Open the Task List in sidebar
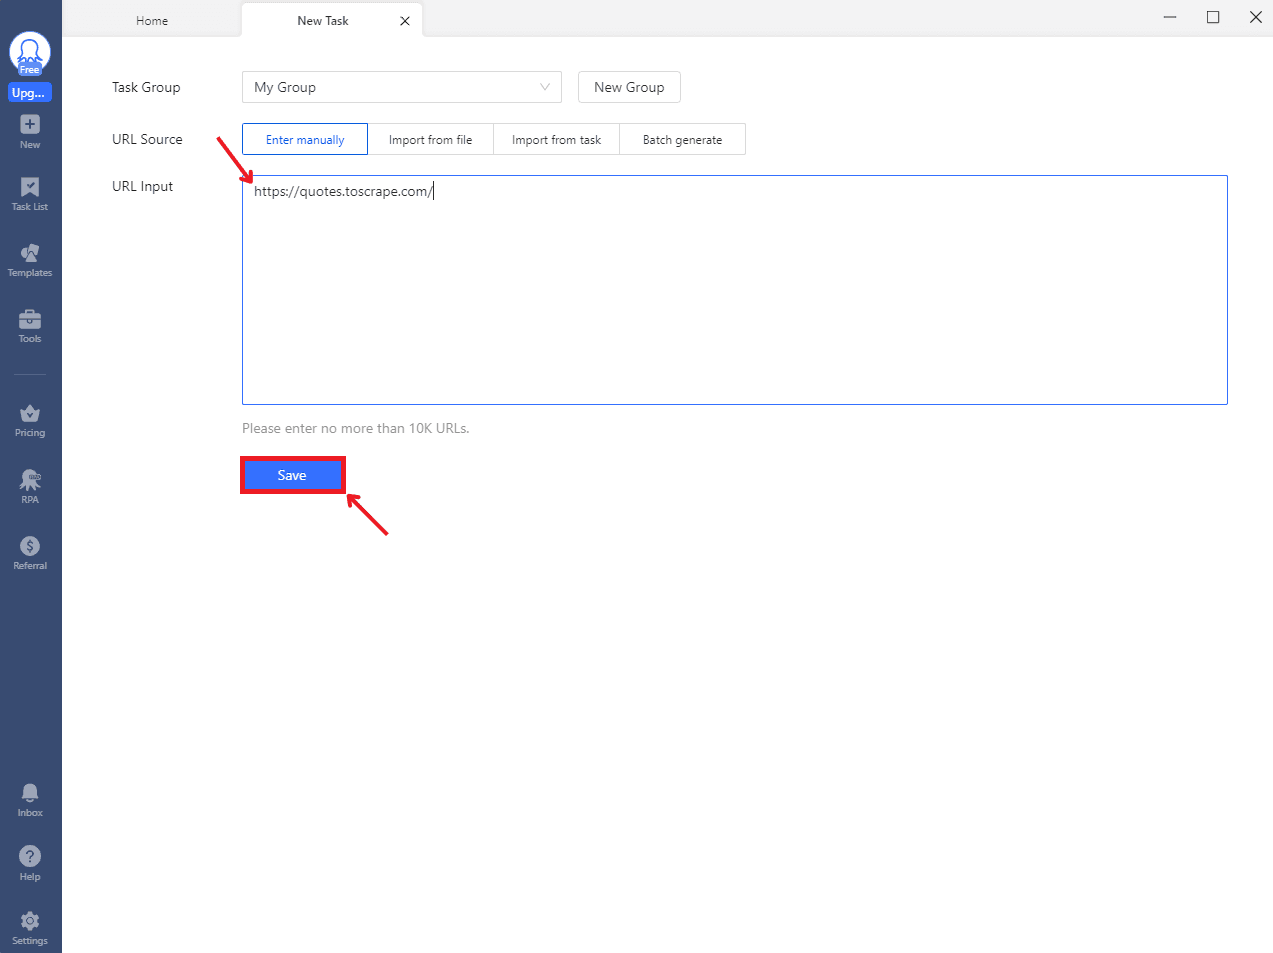This screenshot has width=1273, height=953. tap(30, 188)
